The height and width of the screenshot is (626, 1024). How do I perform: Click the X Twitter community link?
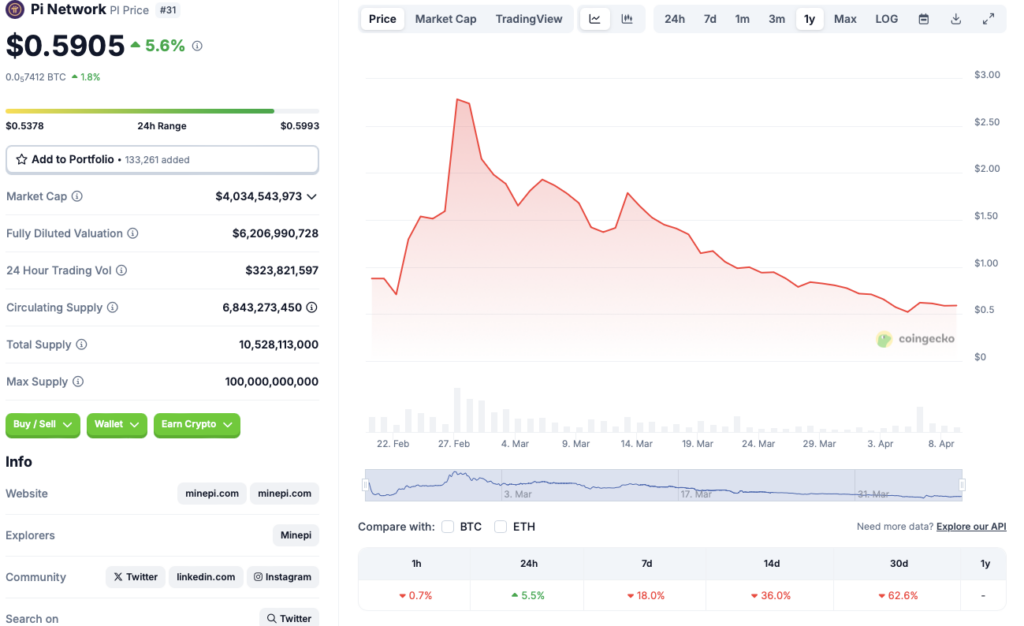coord(135,577)
